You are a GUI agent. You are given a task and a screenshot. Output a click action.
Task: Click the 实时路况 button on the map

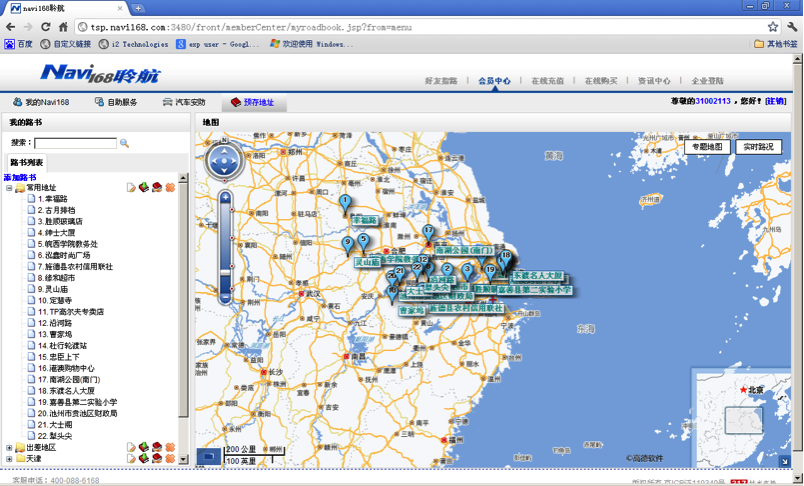758,147
